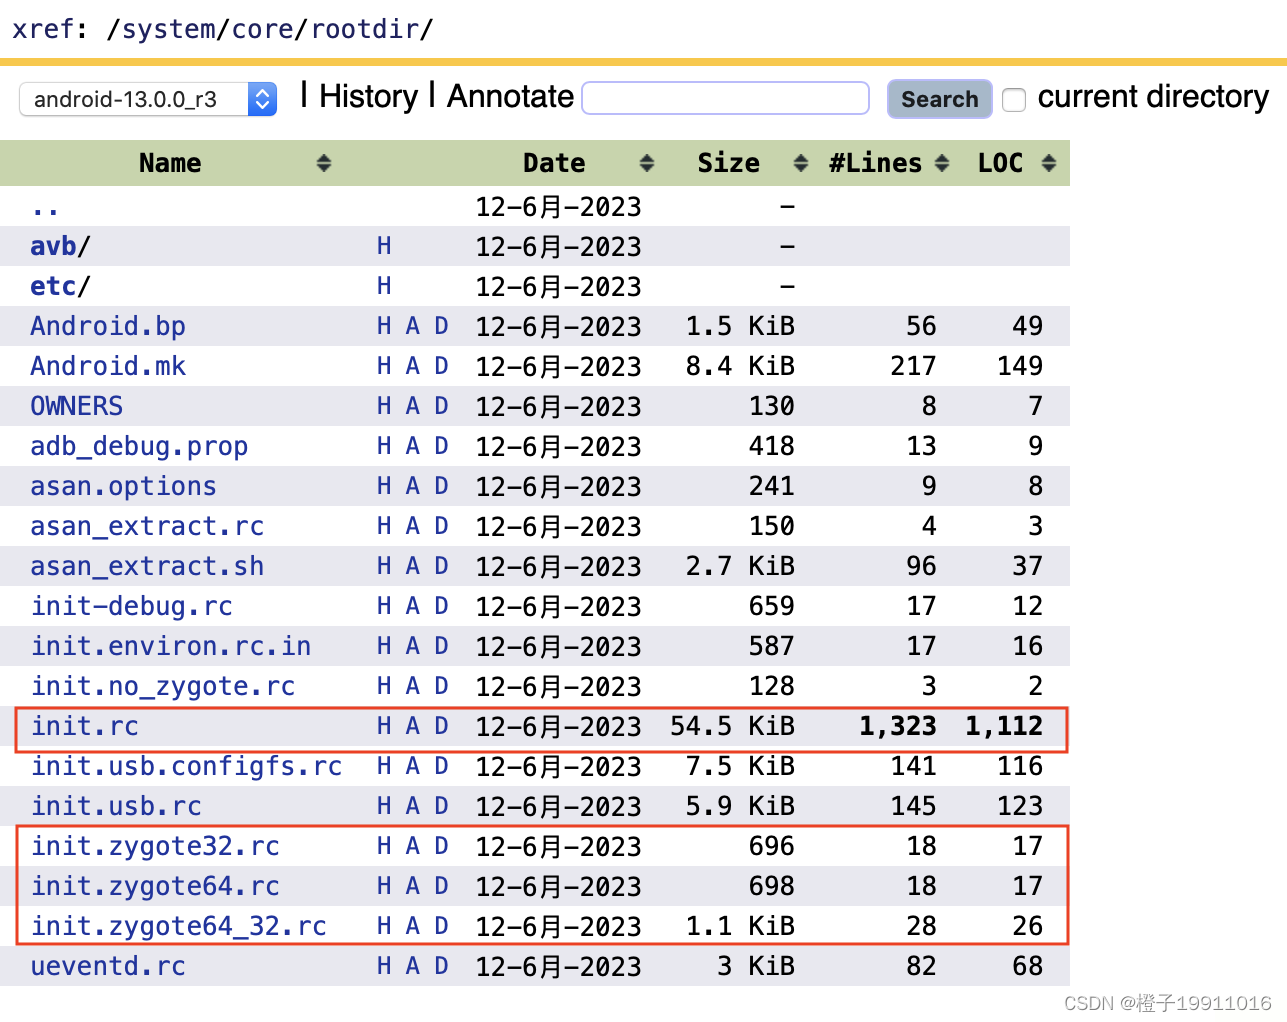
Task: Select the 1,323 lines value
Action: 898,726
